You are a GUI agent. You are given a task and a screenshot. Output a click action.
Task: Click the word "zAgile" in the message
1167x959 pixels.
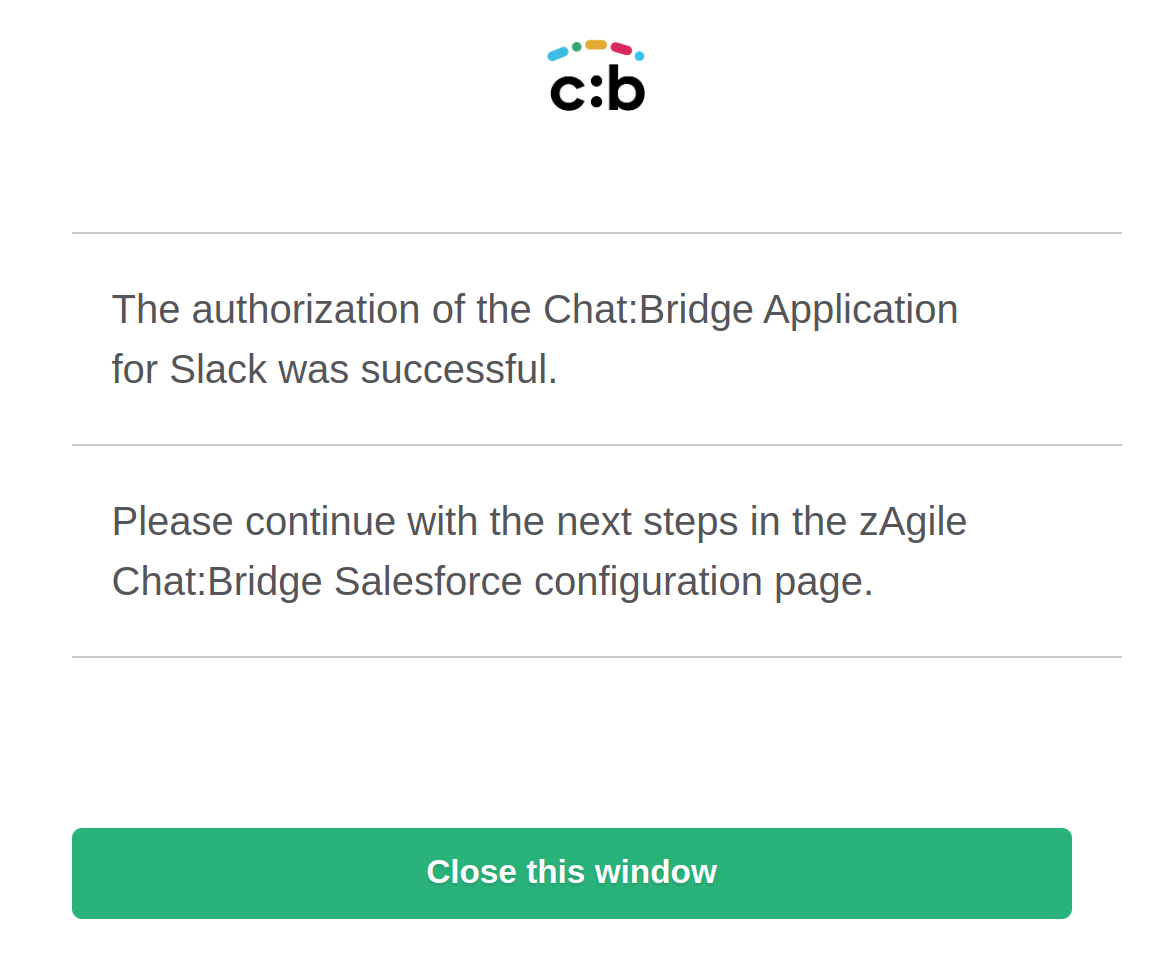coord(912,521)
